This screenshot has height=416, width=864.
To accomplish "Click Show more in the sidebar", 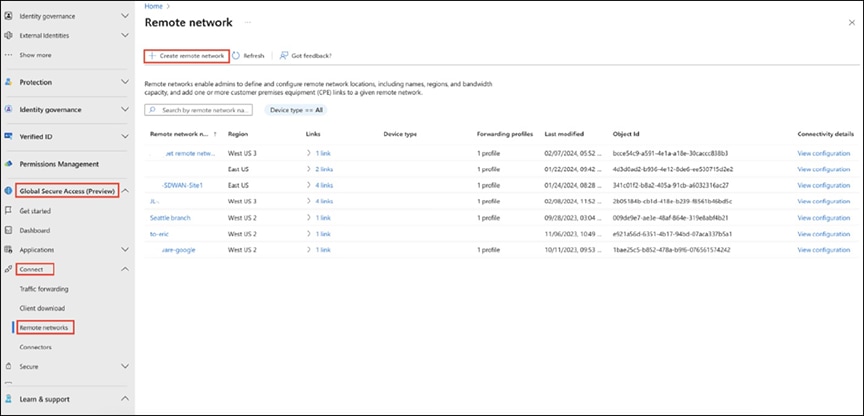I will 35,55.
